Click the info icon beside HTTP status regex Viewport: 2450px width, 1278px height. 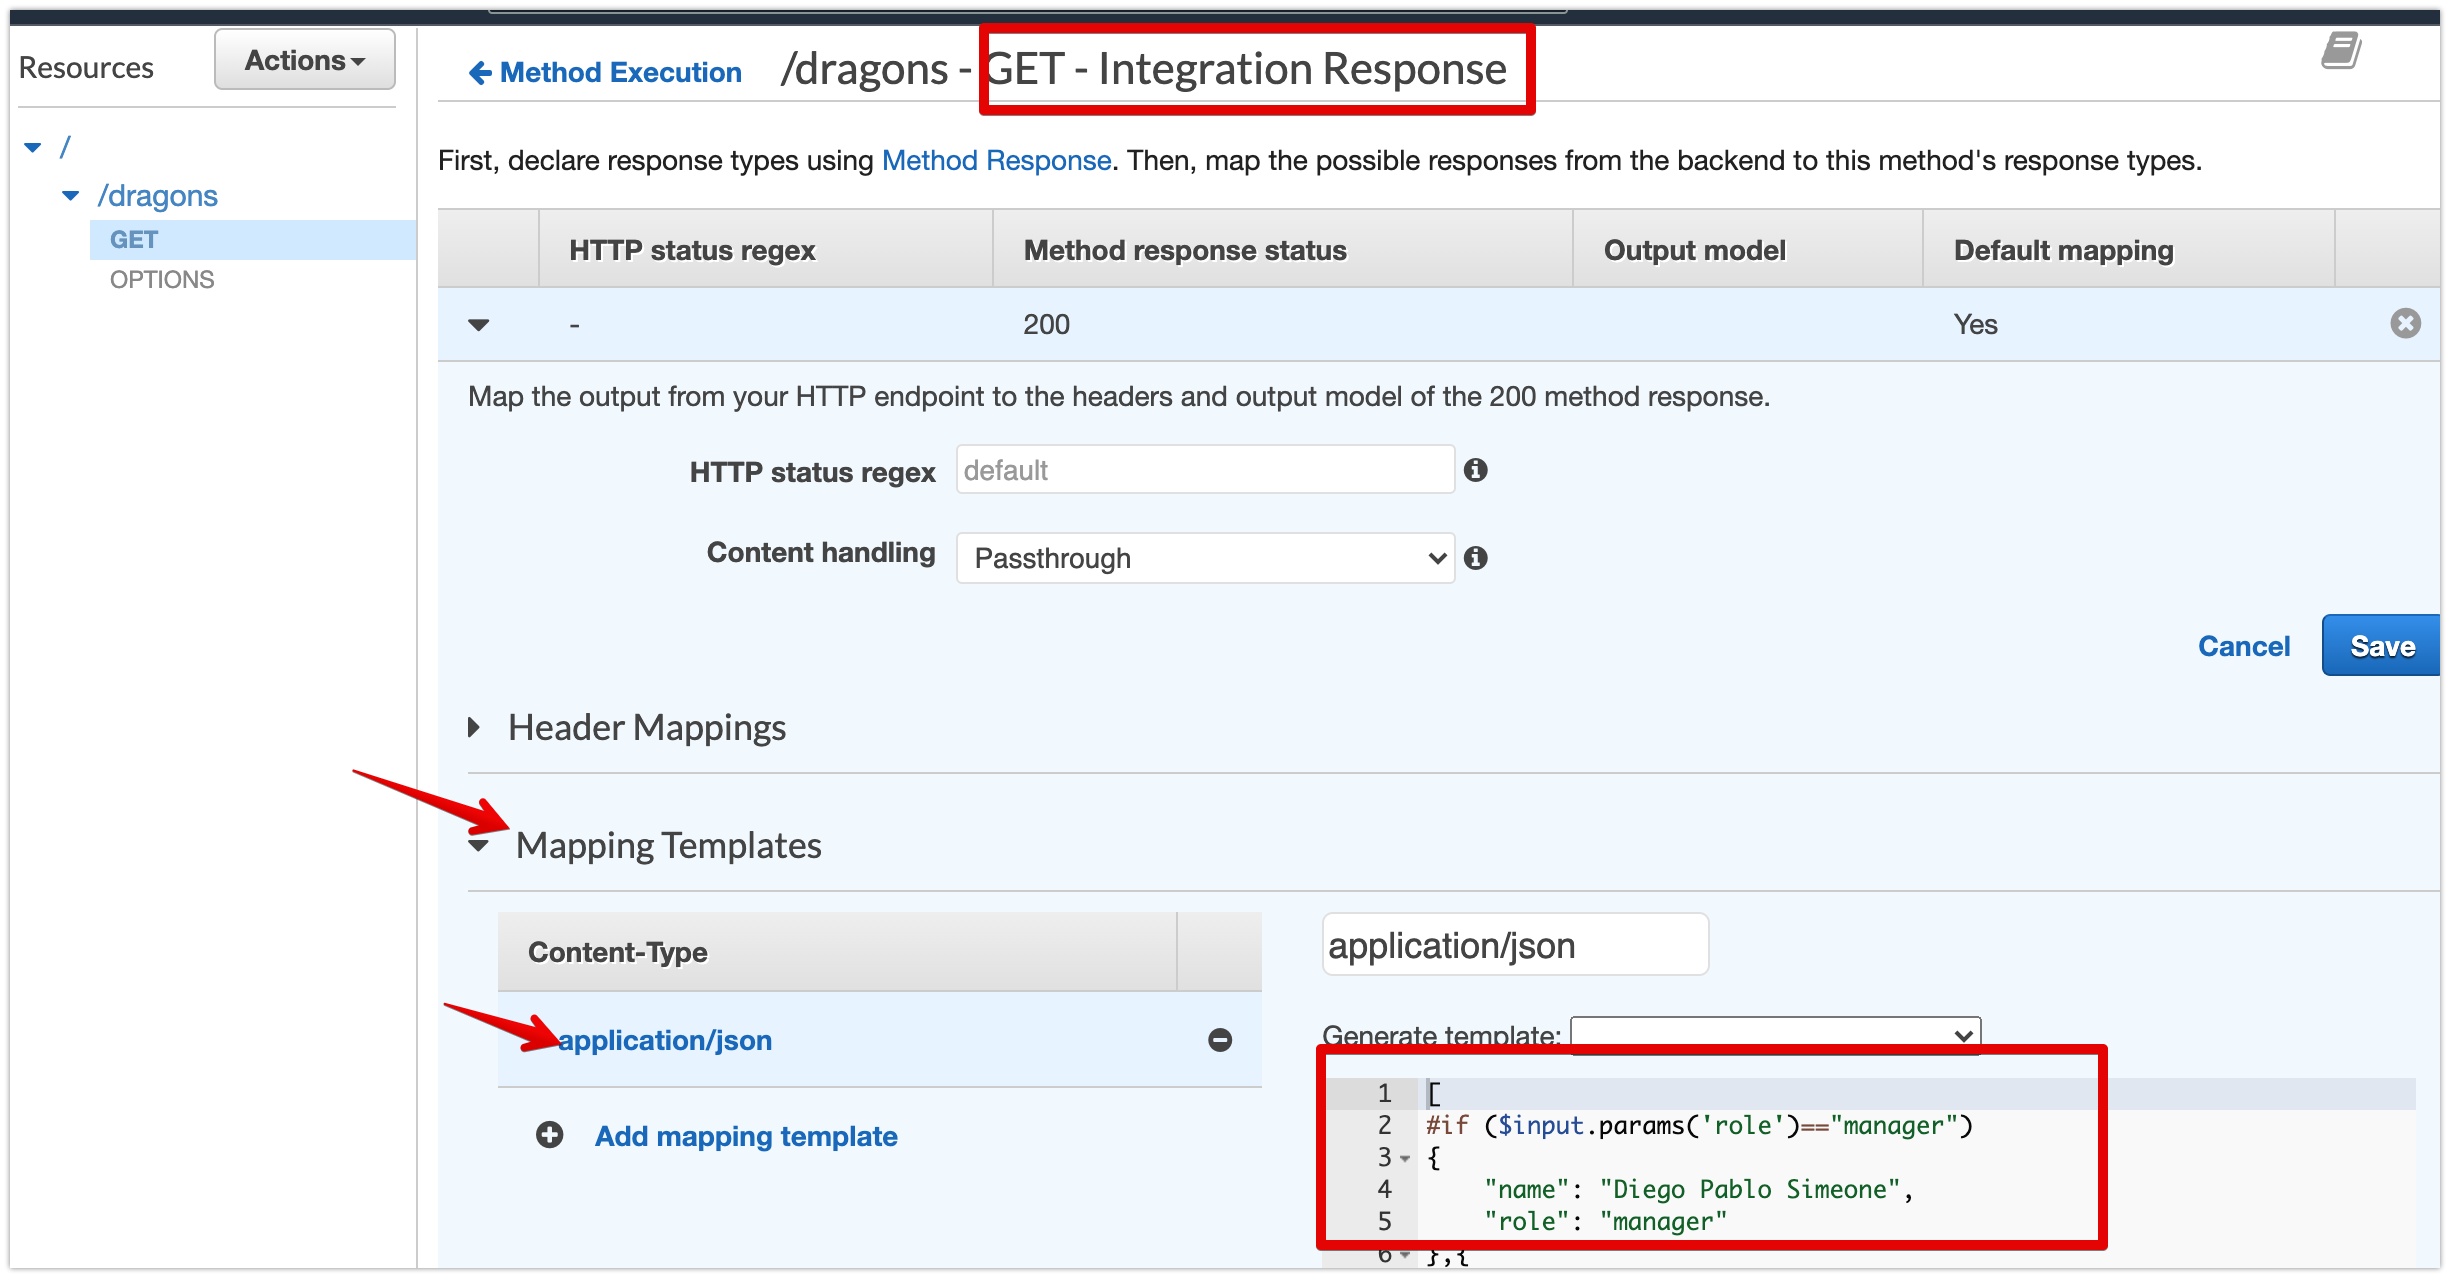(x=1478, y=469)
